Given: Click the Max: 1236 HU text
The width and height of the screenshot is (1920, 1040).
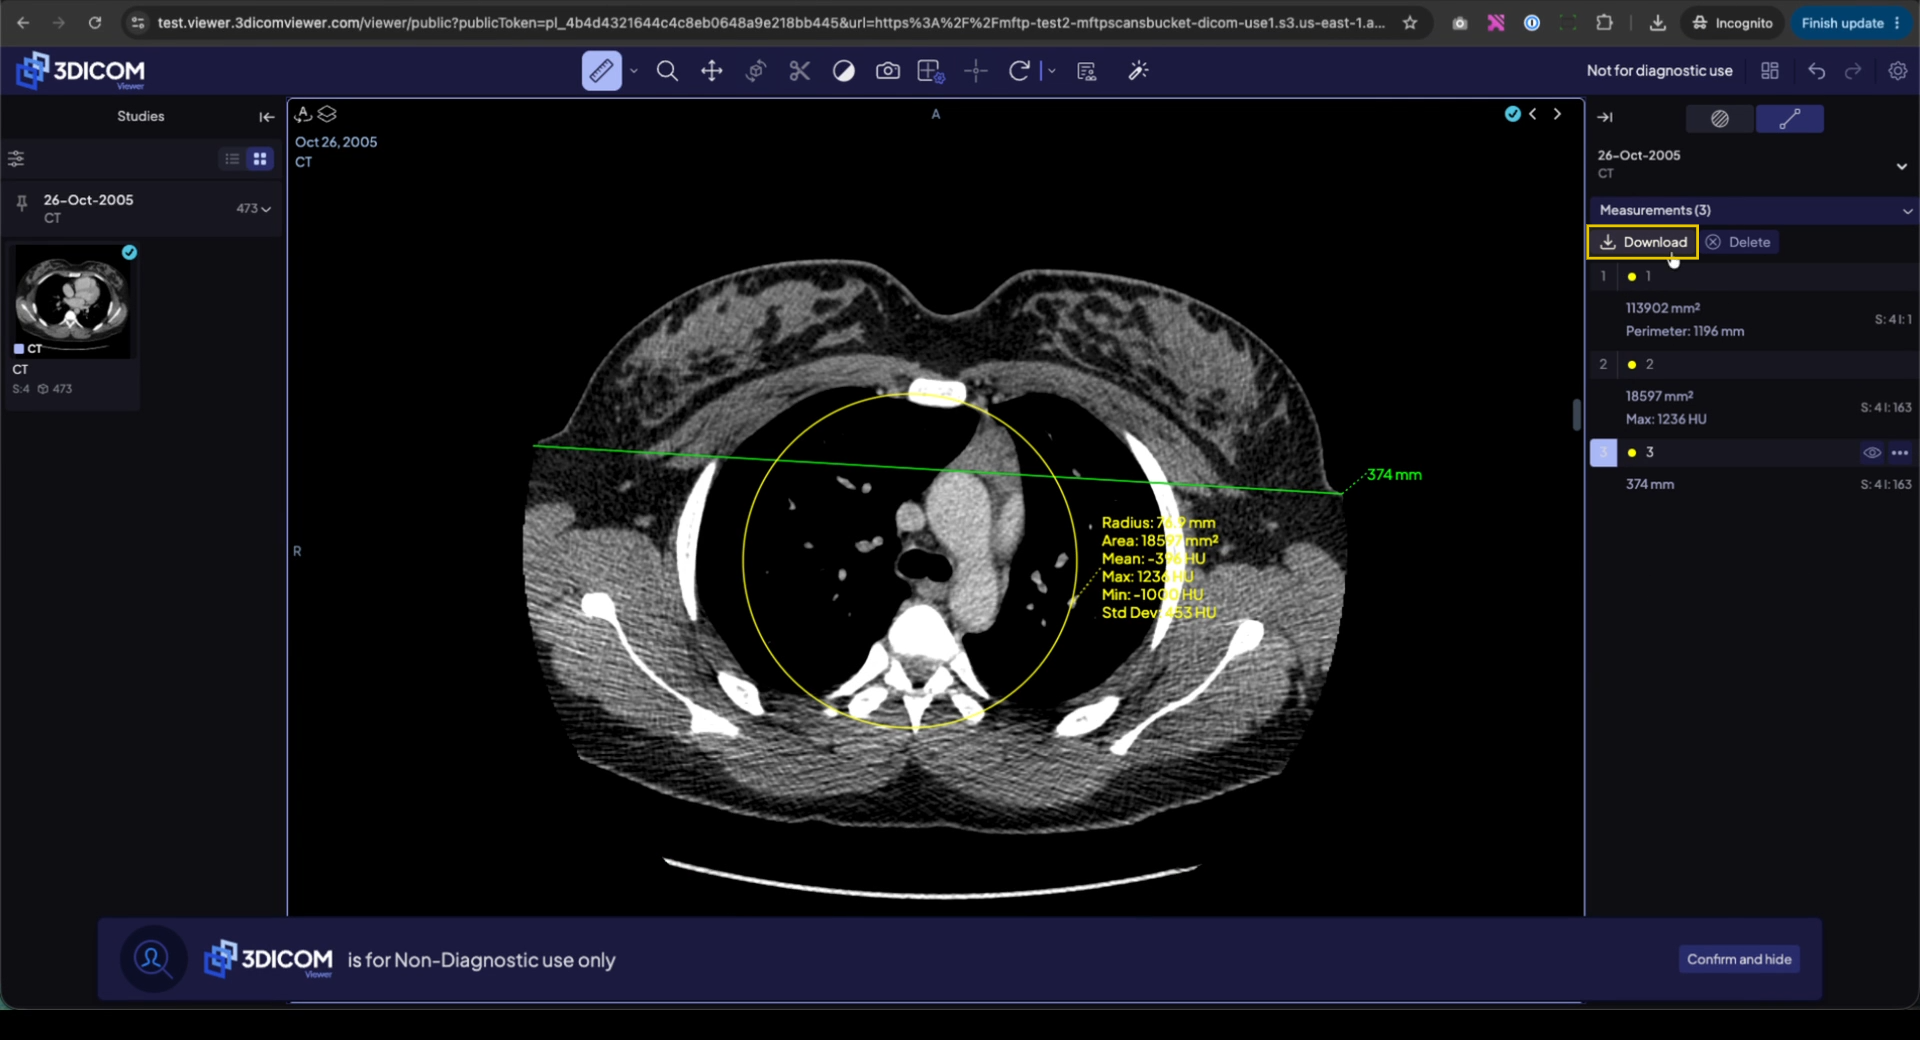Looking at the screenshot, I should coord(1666,419).
